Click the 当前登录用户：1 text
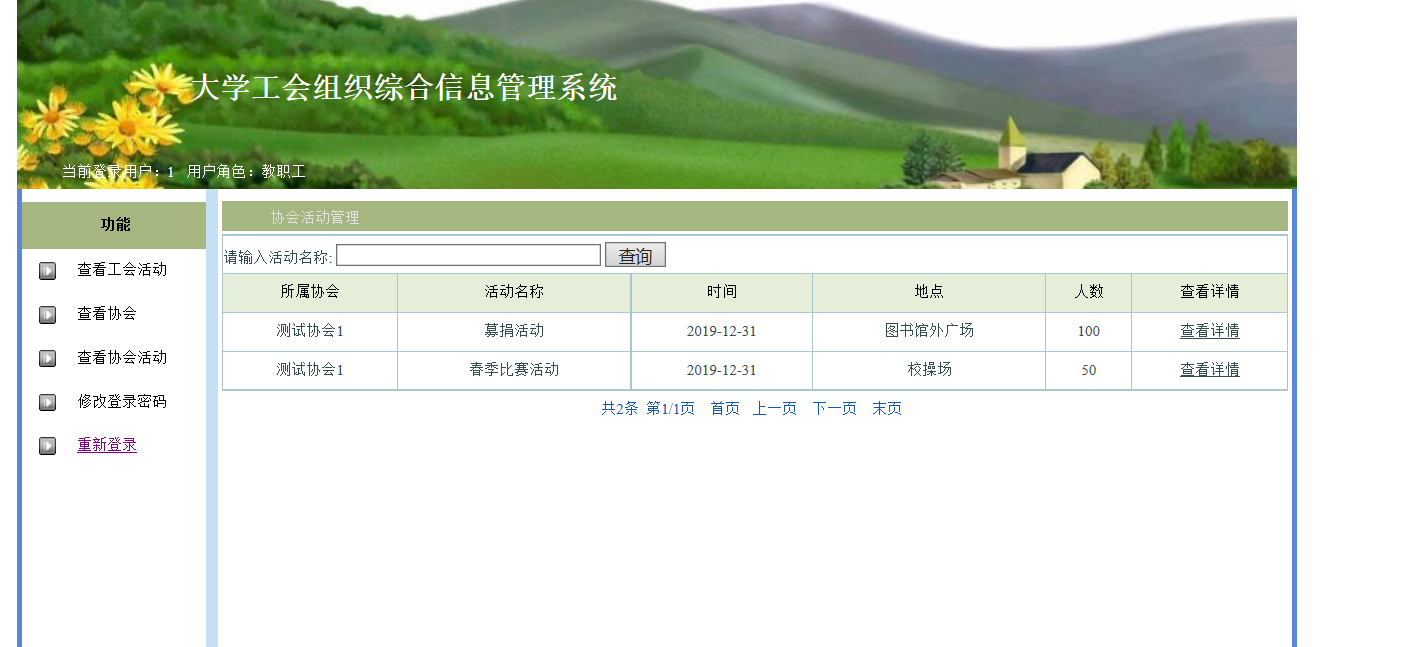The width and height of the screenshot is (1420, 647). [x=118, y=172]
